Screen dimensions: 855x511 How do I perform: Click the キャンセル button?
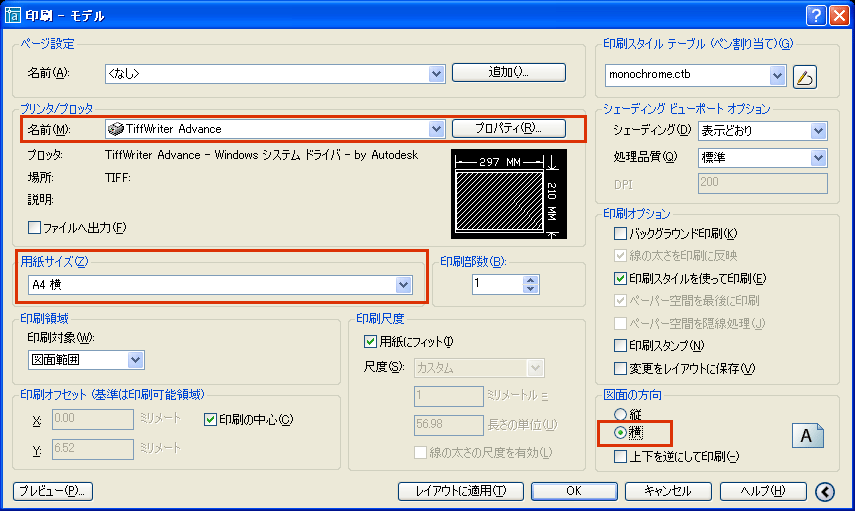[x=668, y=491]
